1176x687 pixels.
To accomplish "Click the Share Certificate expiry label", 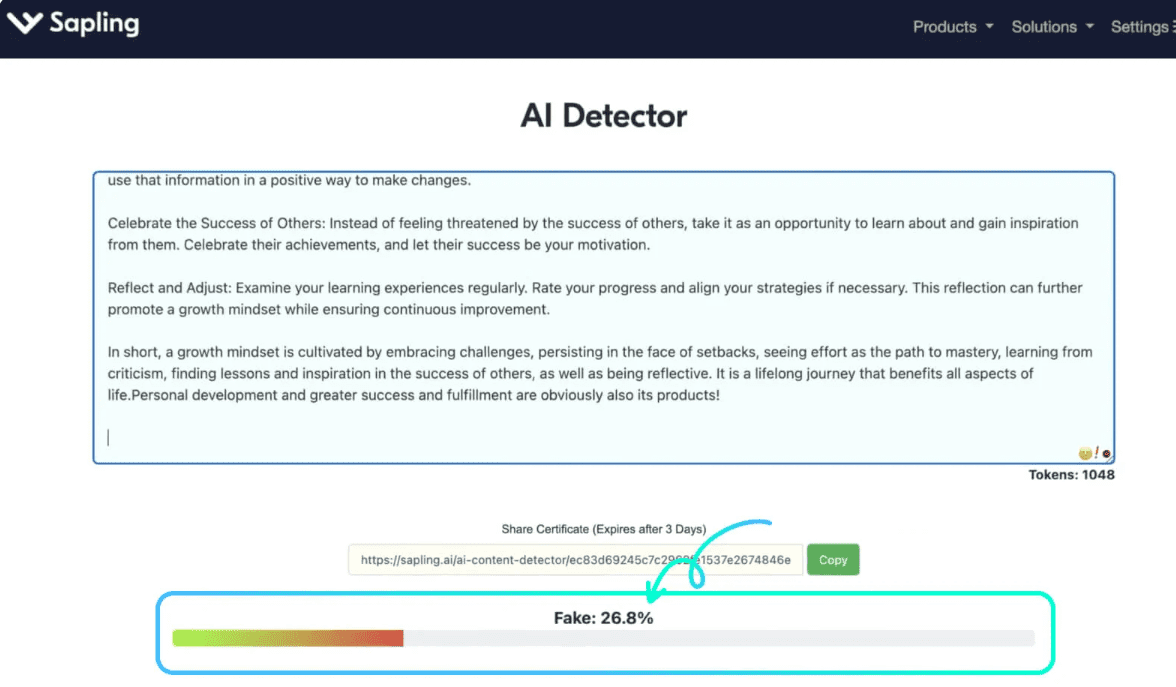I will coord(603,529).
